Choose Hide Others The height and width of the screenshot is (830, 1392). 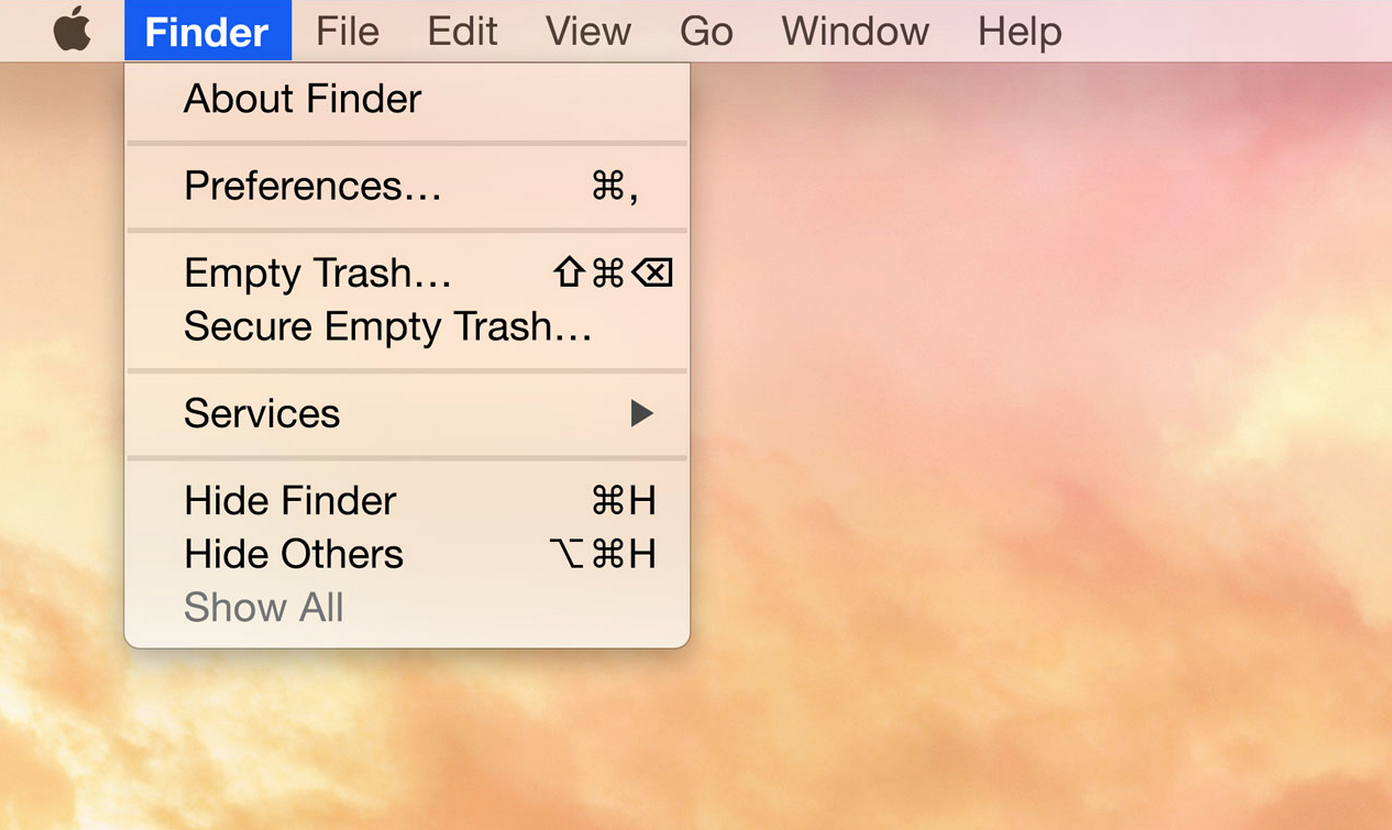tap(407, 554)
